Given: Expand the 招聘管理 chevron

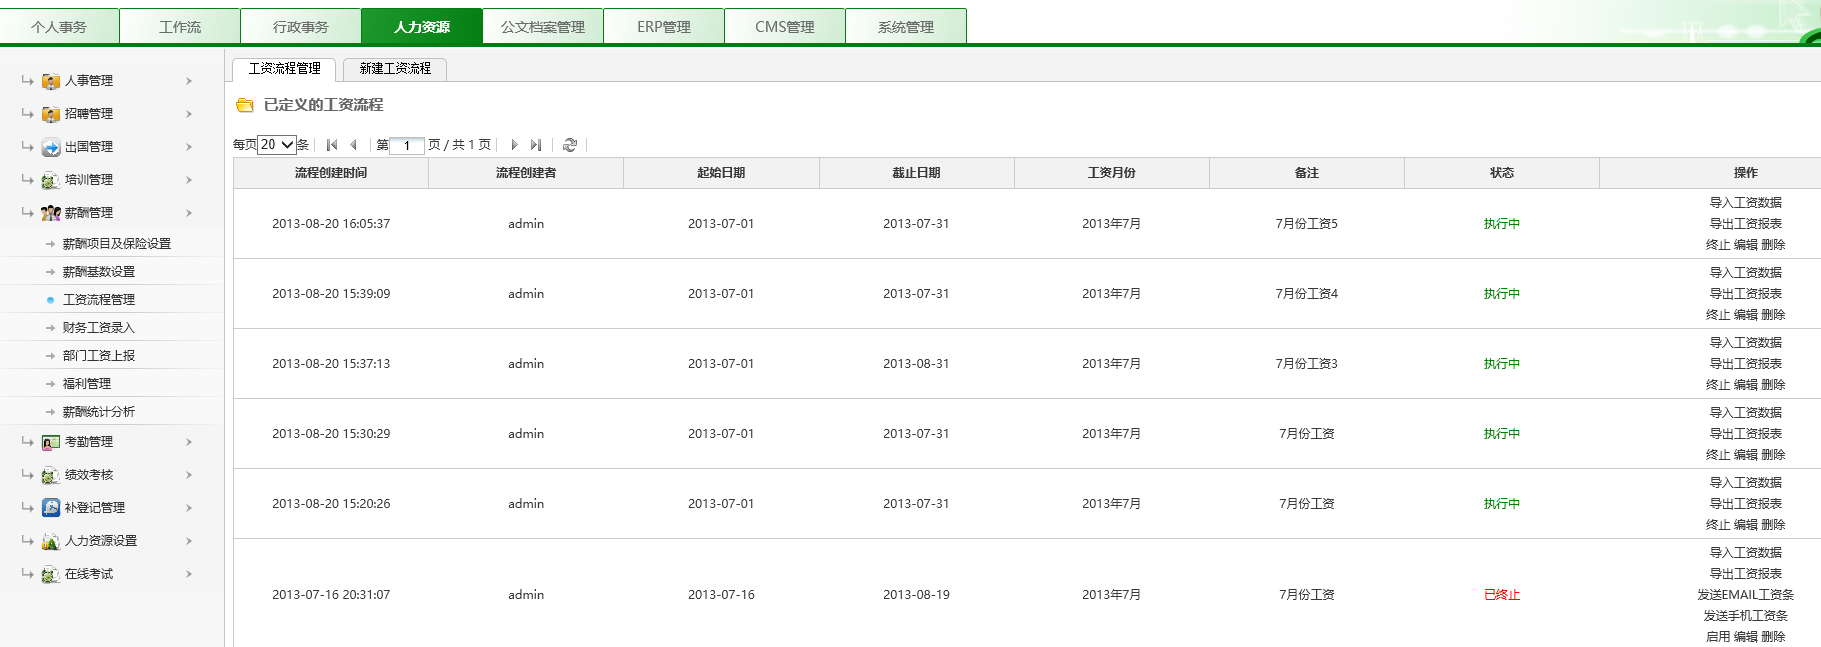Looking at the screenshot, I should (189, 114).
